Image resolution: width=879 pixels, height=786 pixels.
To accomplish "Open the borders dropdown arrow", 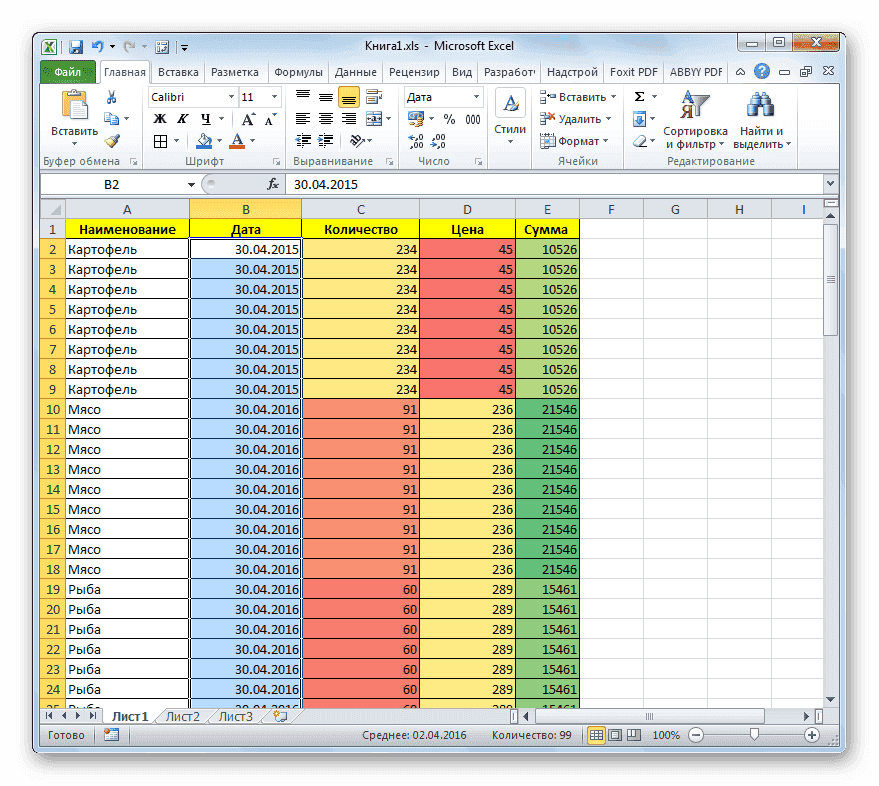I will [x=176, y=141].
